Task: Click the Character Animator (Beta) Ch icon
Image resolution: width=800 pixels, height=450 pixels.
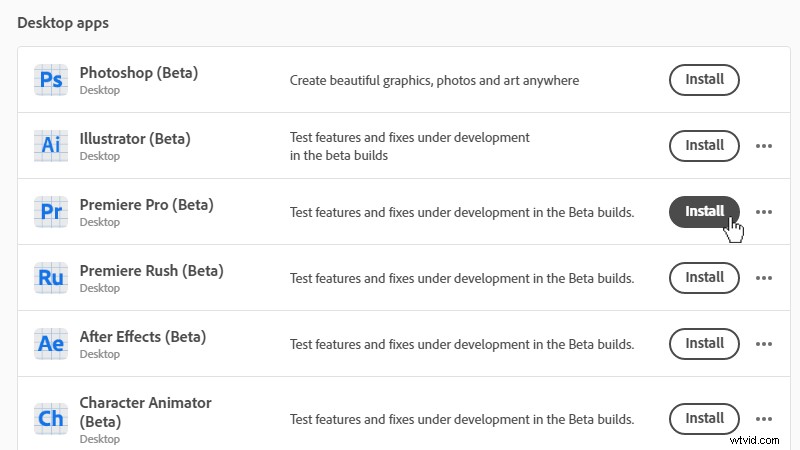Action: (x=51, y=418)
